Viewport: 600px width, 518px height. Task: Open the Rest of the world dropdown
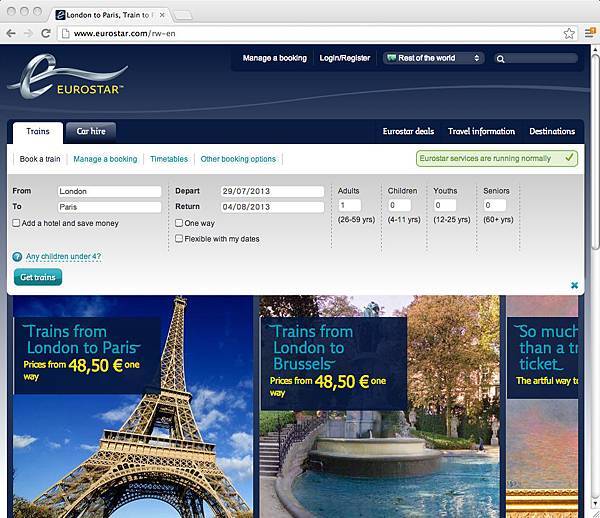pyautogui.click(x=434, y=58)
